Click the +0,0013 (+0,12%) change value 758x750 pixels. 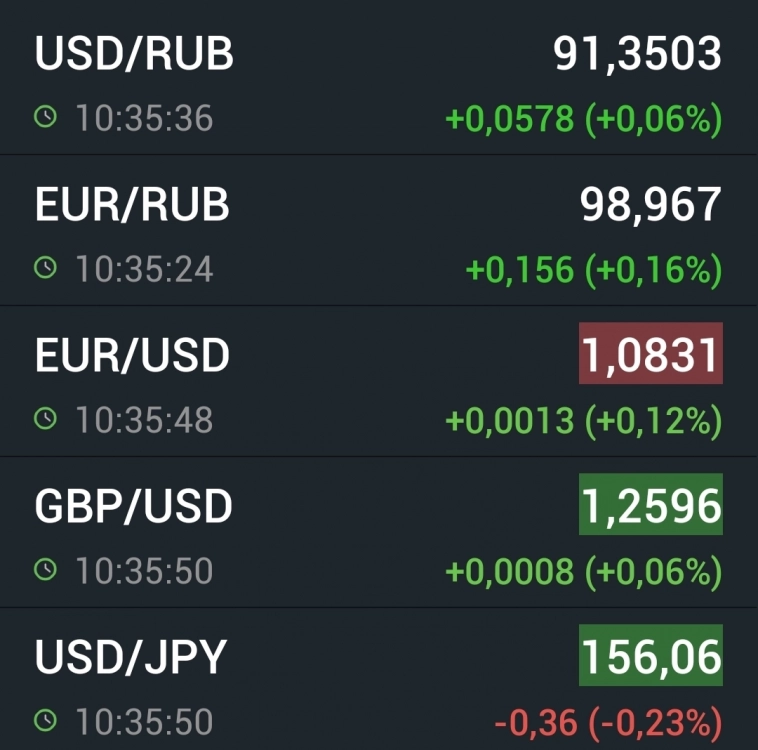tap(583, 421)
